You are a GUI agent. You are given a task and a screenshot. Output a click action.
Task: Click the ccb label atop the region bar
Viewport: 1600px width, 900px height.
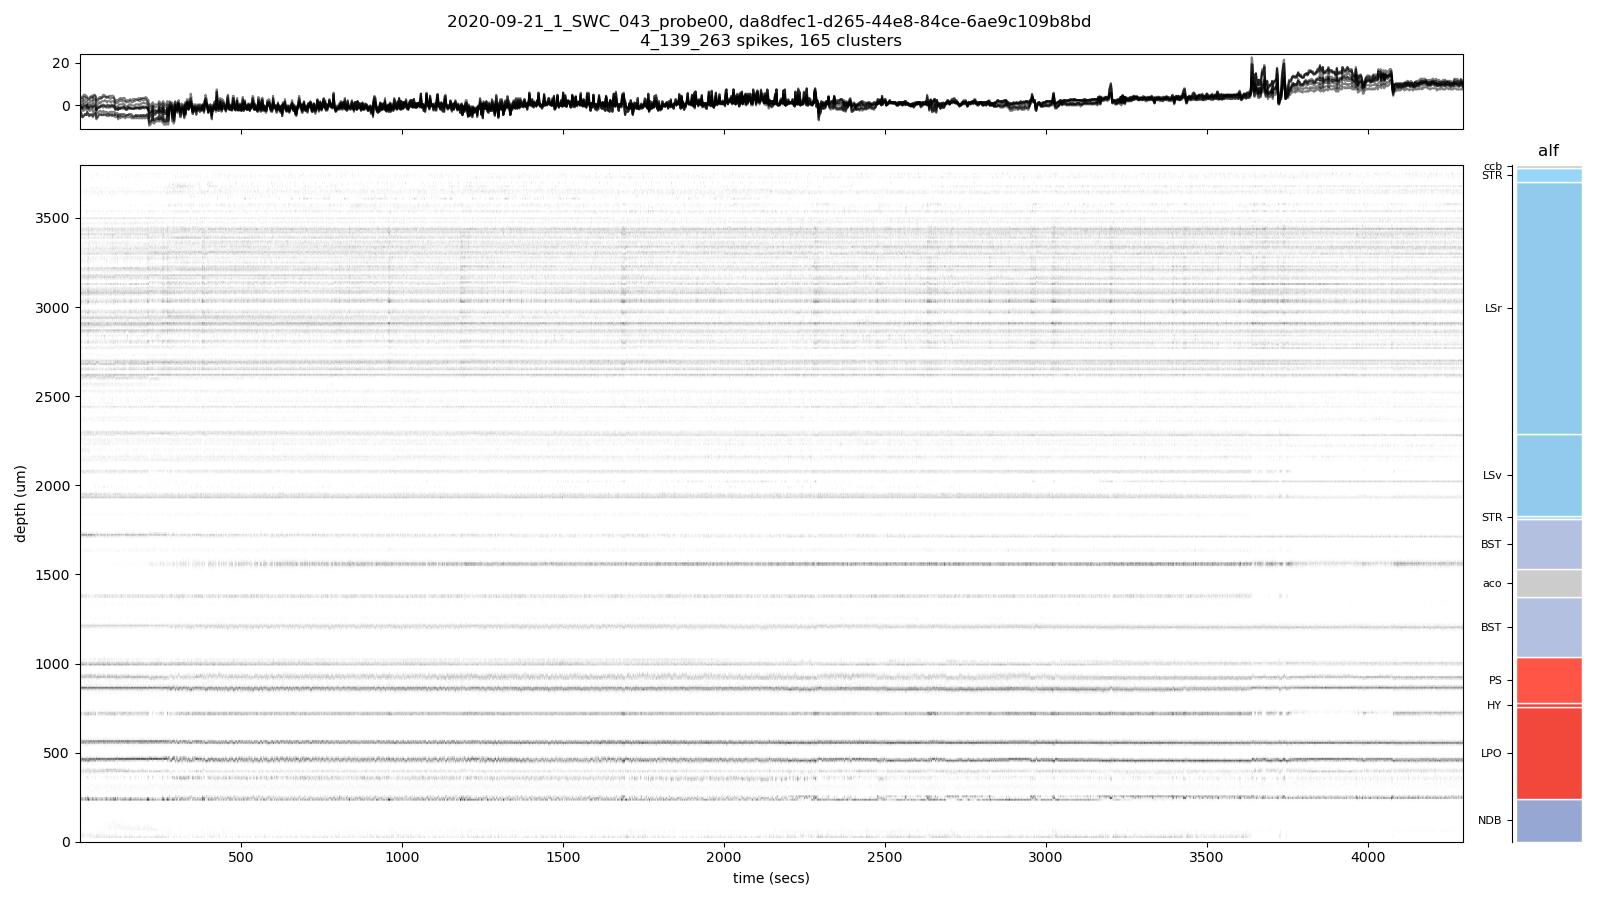point(1492,166)
